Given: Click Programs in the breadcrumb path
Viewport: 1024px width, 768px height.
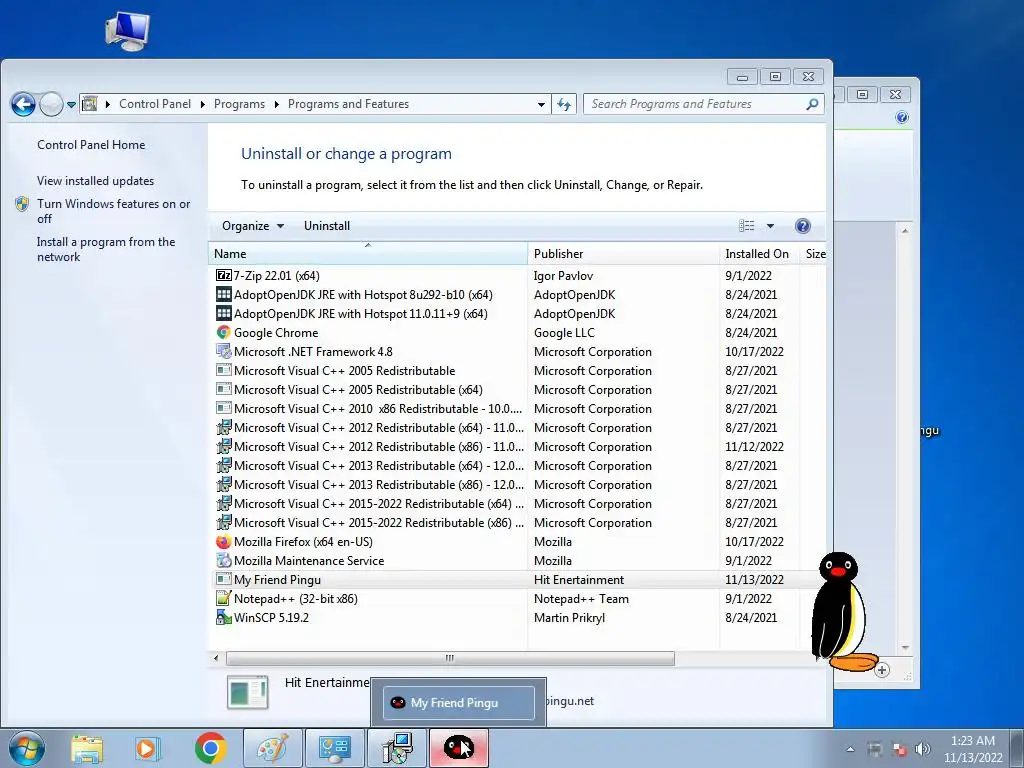Looking at the screenshot, I should 239,104.
